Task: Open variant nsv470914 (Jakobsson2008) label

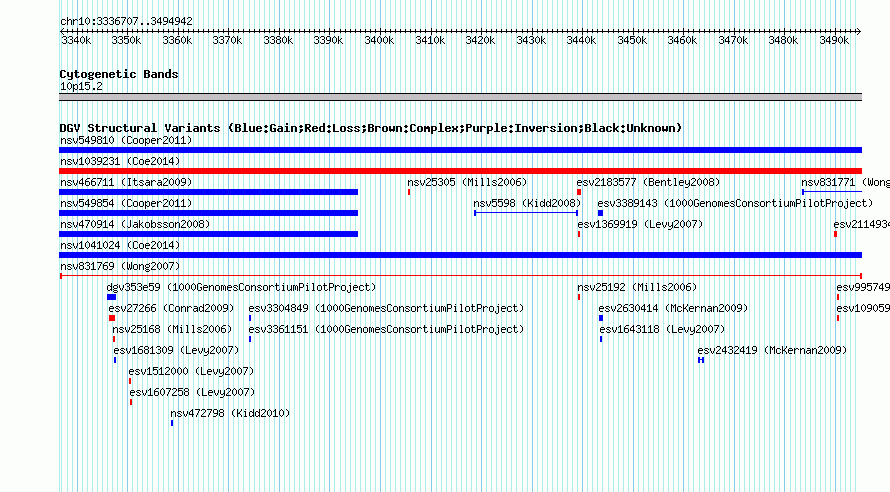Action: point(135,224)
